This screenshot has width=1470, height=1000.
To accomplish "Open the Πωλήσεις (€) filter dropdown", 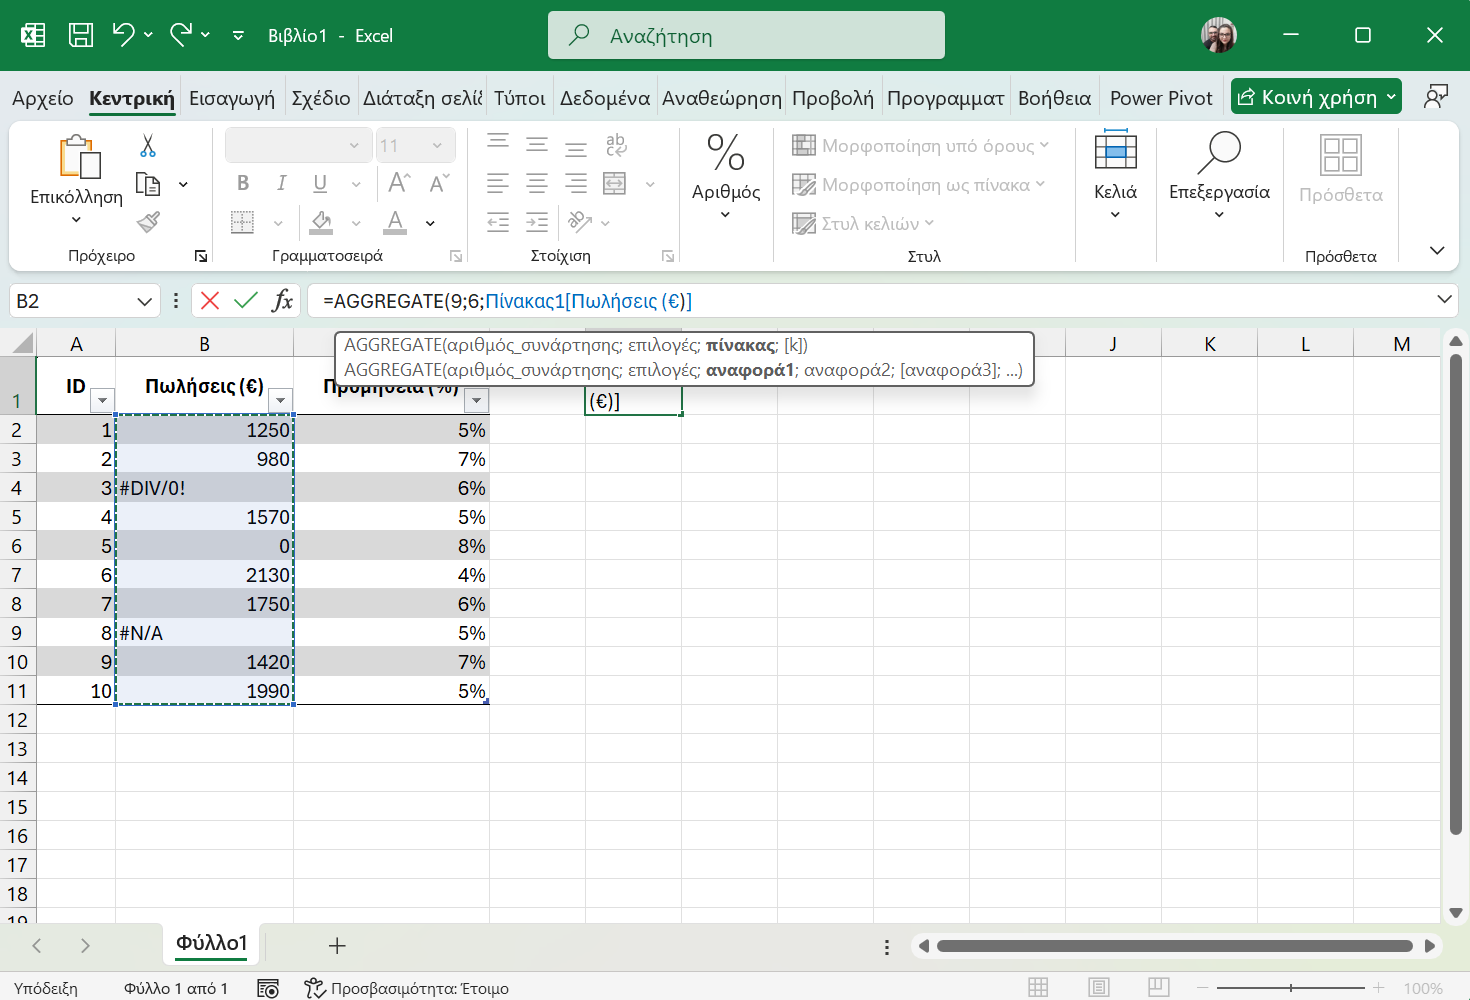I will coord(280,401).
